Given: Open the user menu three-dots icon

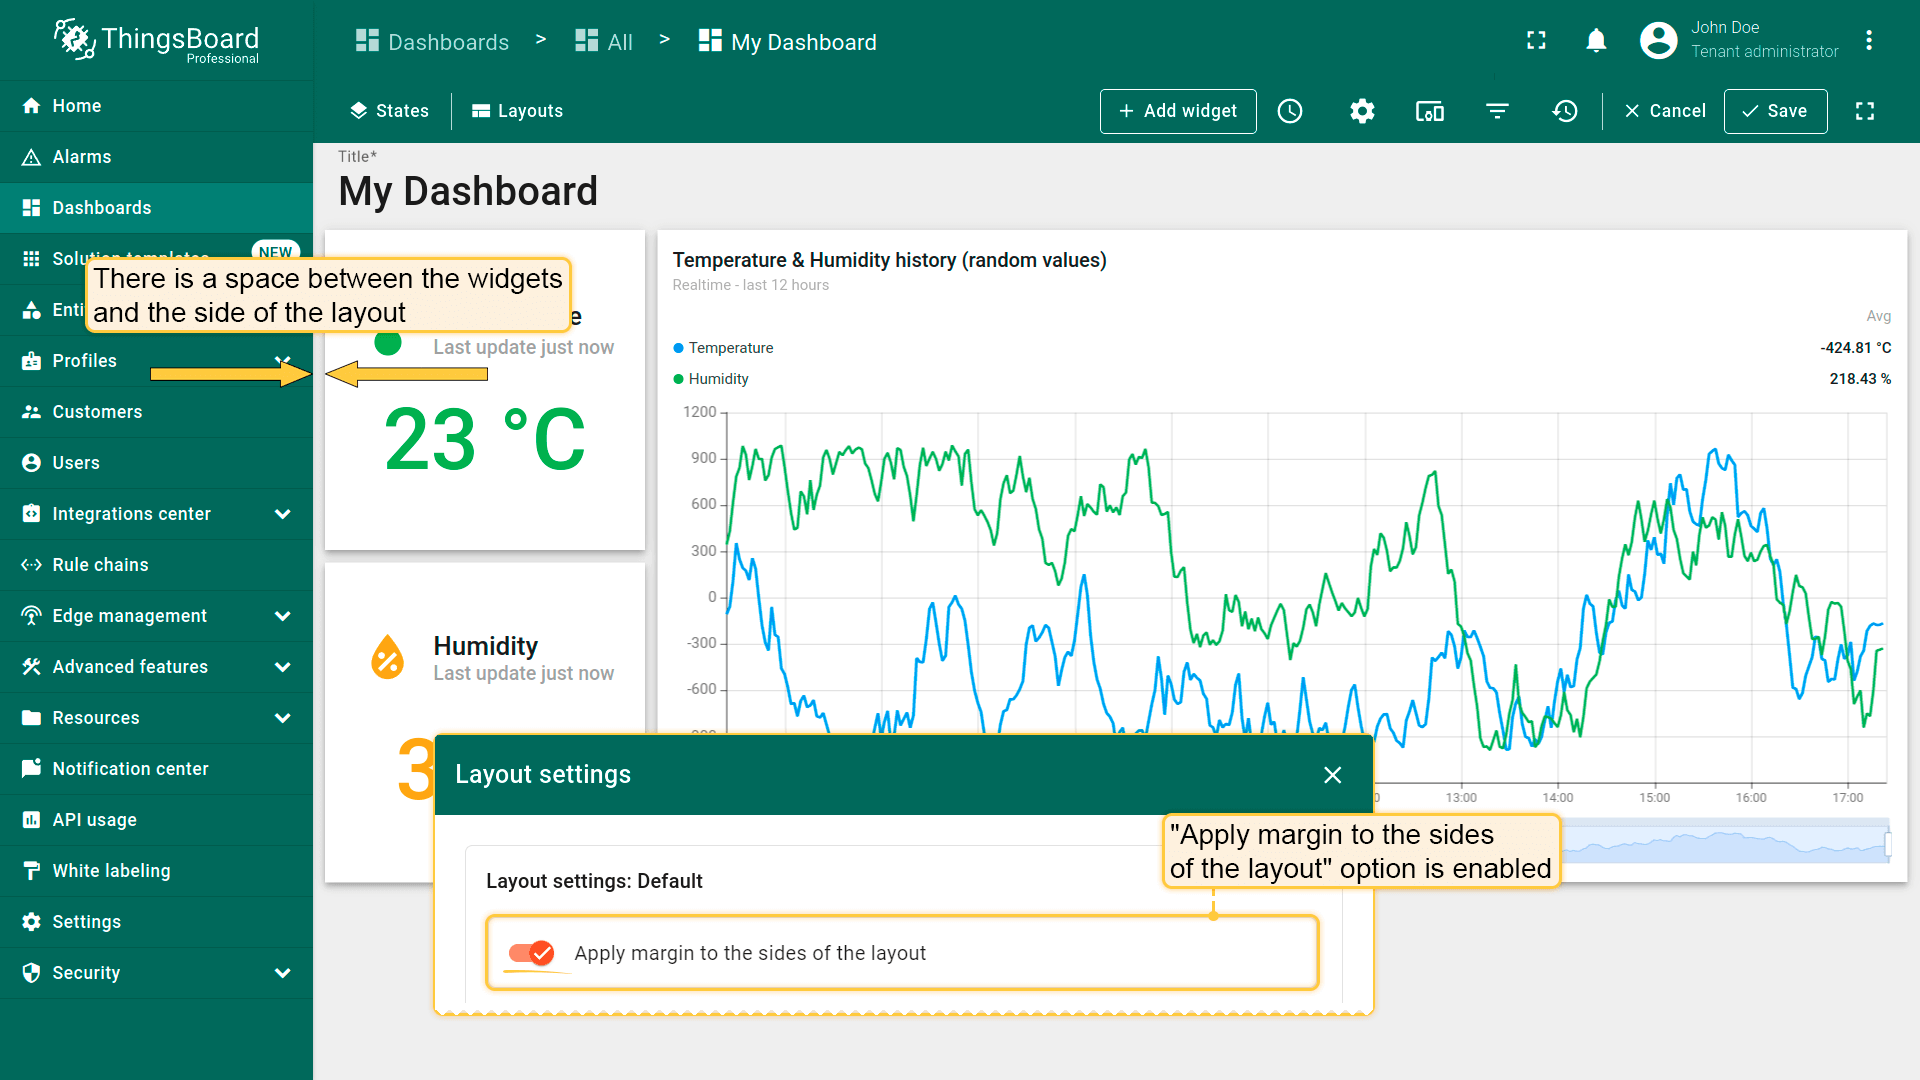Looking at the screenshot, I should click(x=1868, y=41).
